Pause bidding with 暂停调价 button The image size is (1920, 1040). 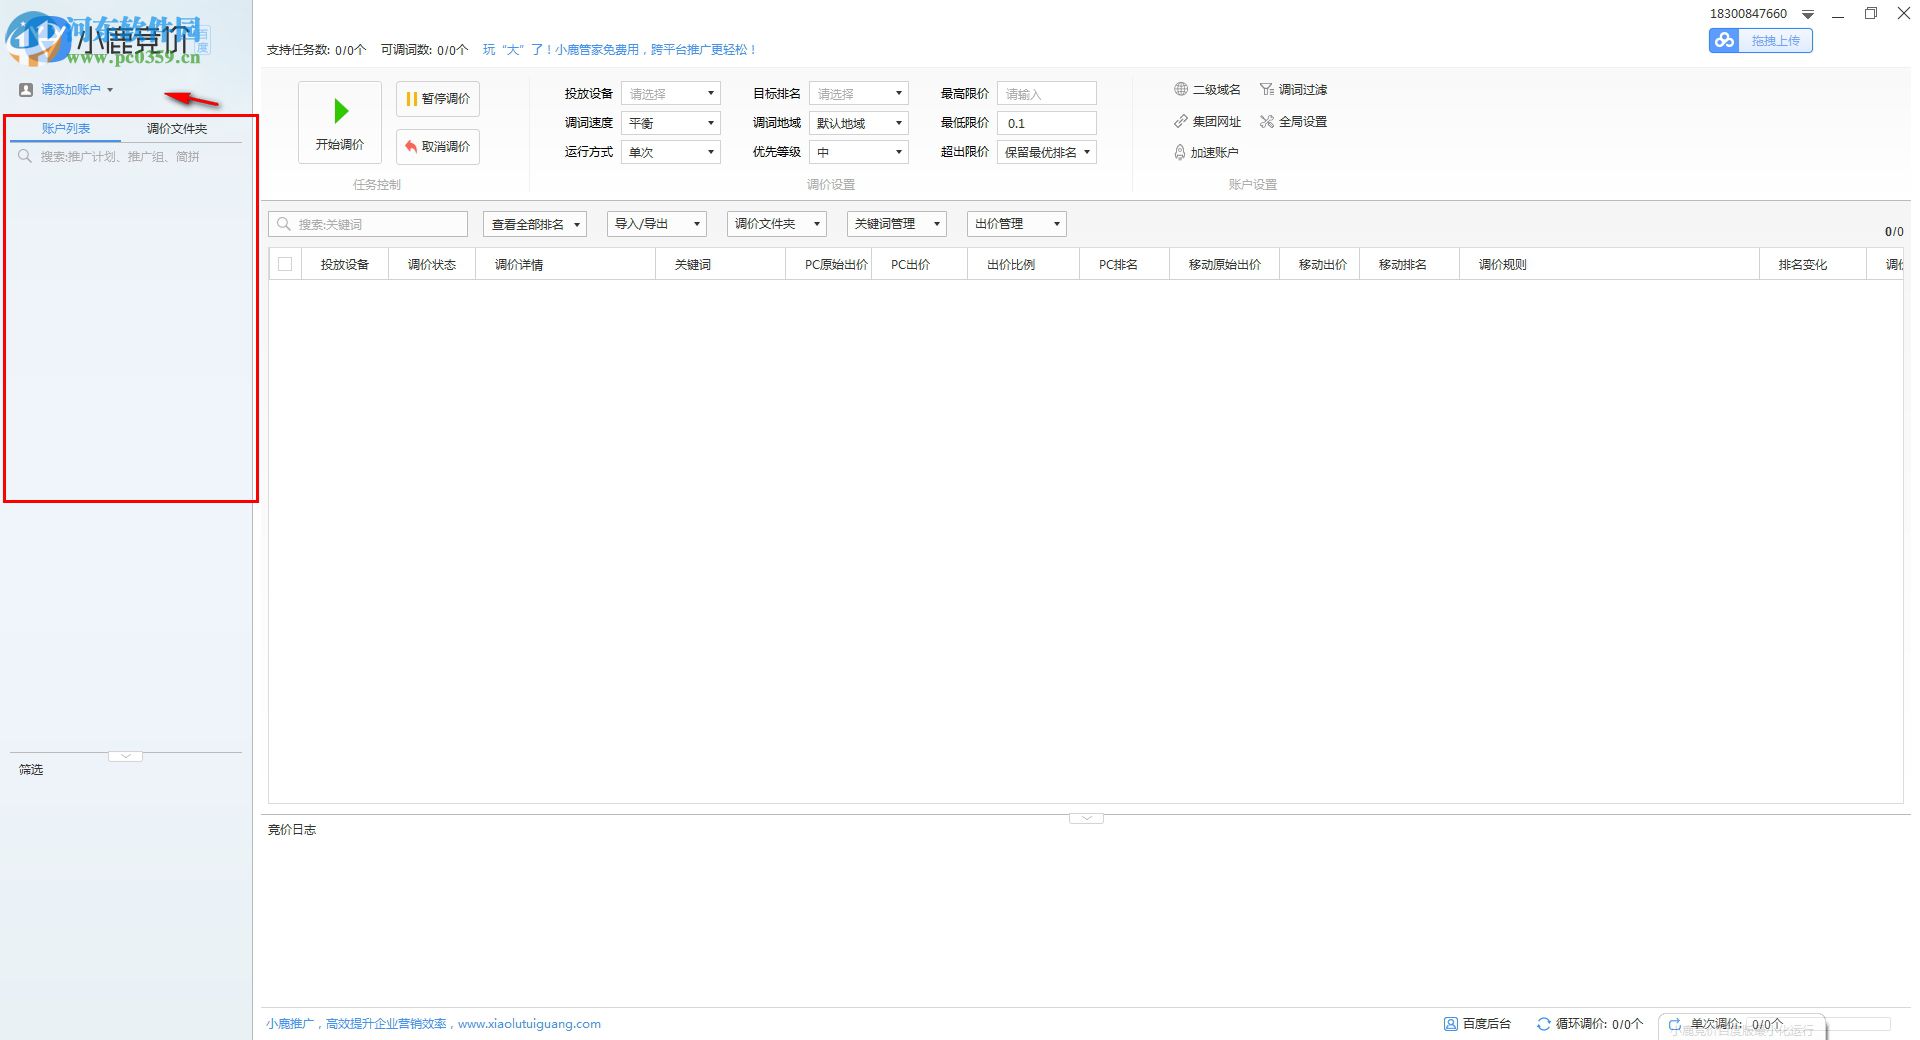[438, 99]
